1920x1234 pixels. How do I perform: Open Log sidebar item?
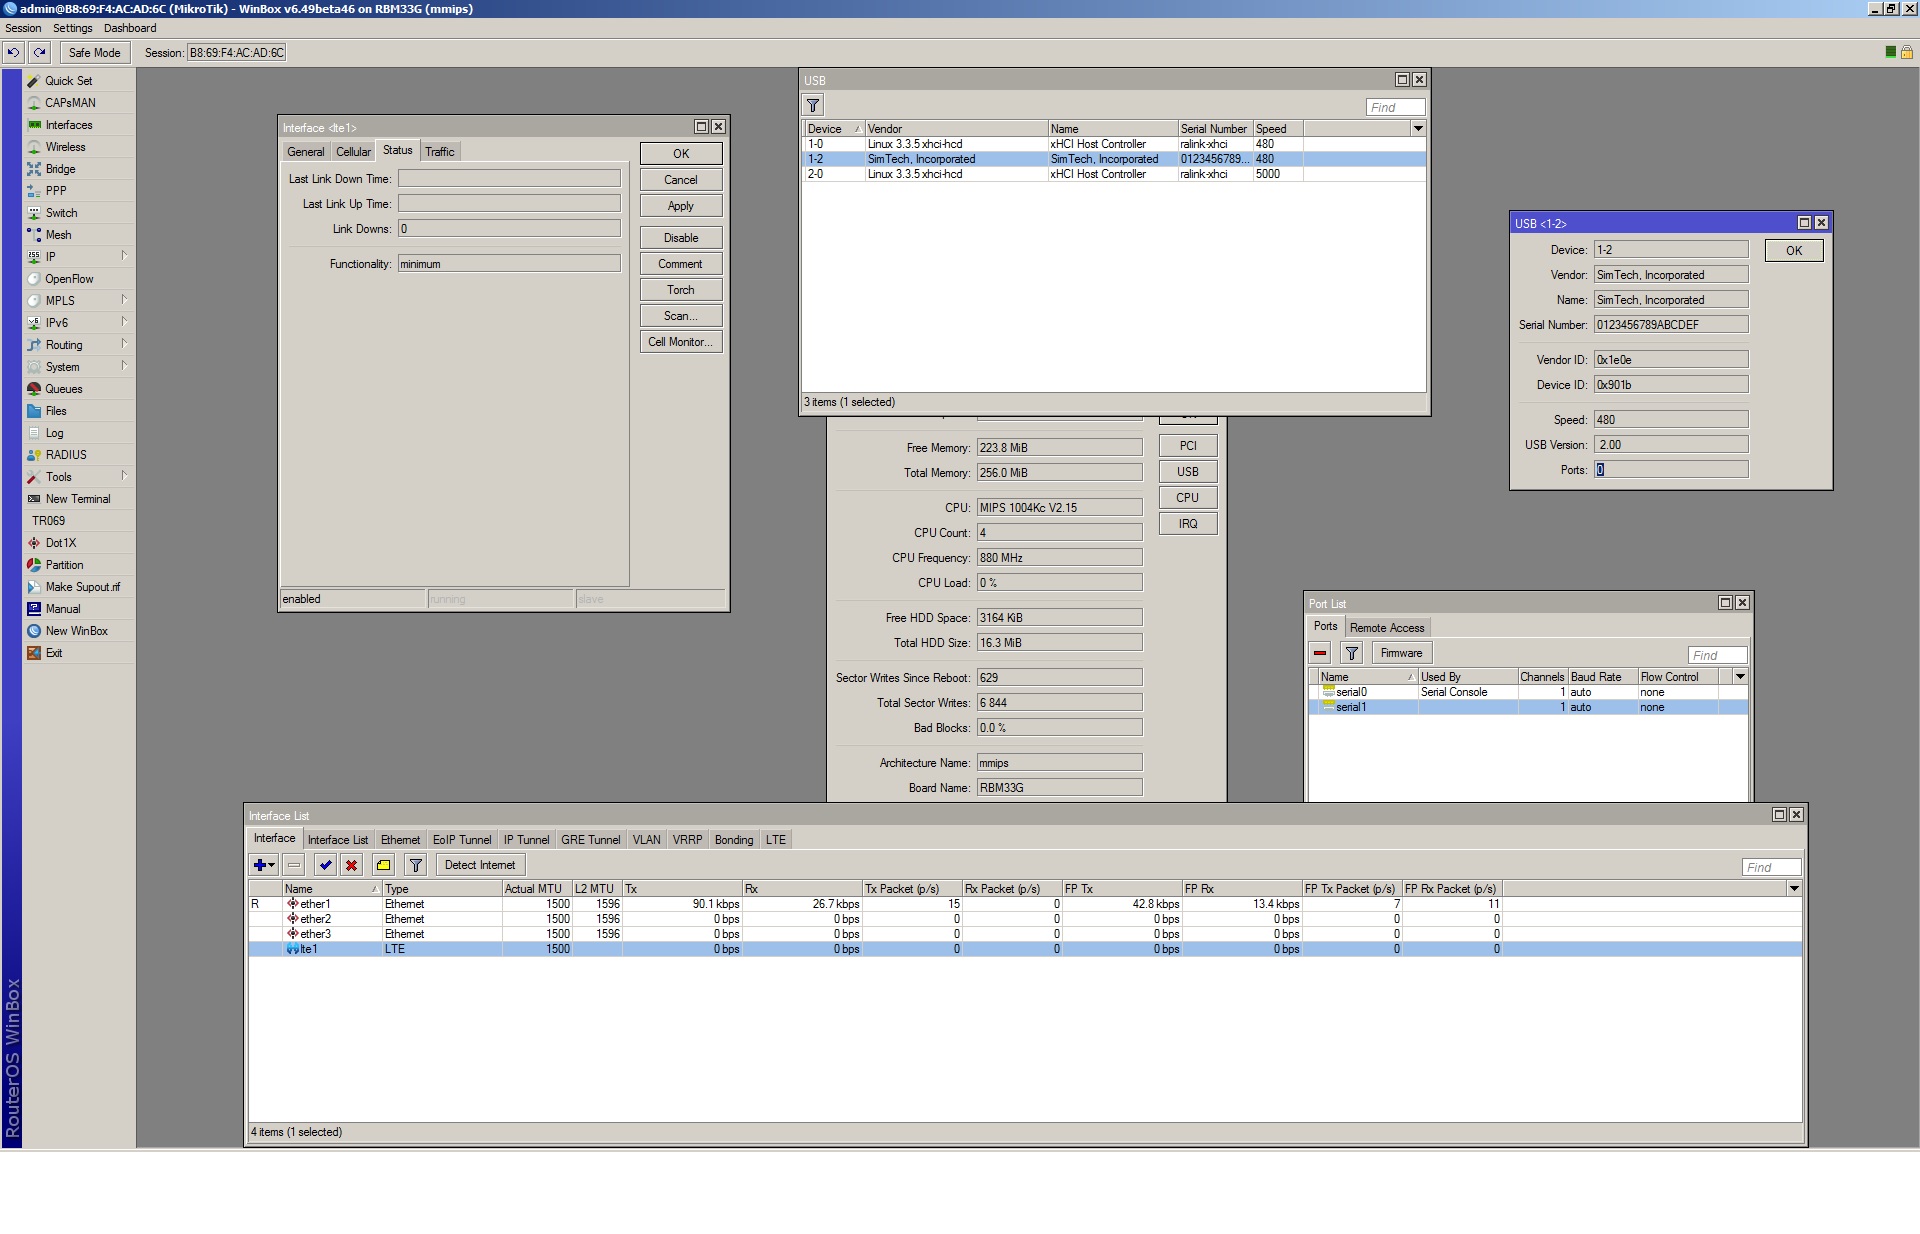(x=54, y=433)
